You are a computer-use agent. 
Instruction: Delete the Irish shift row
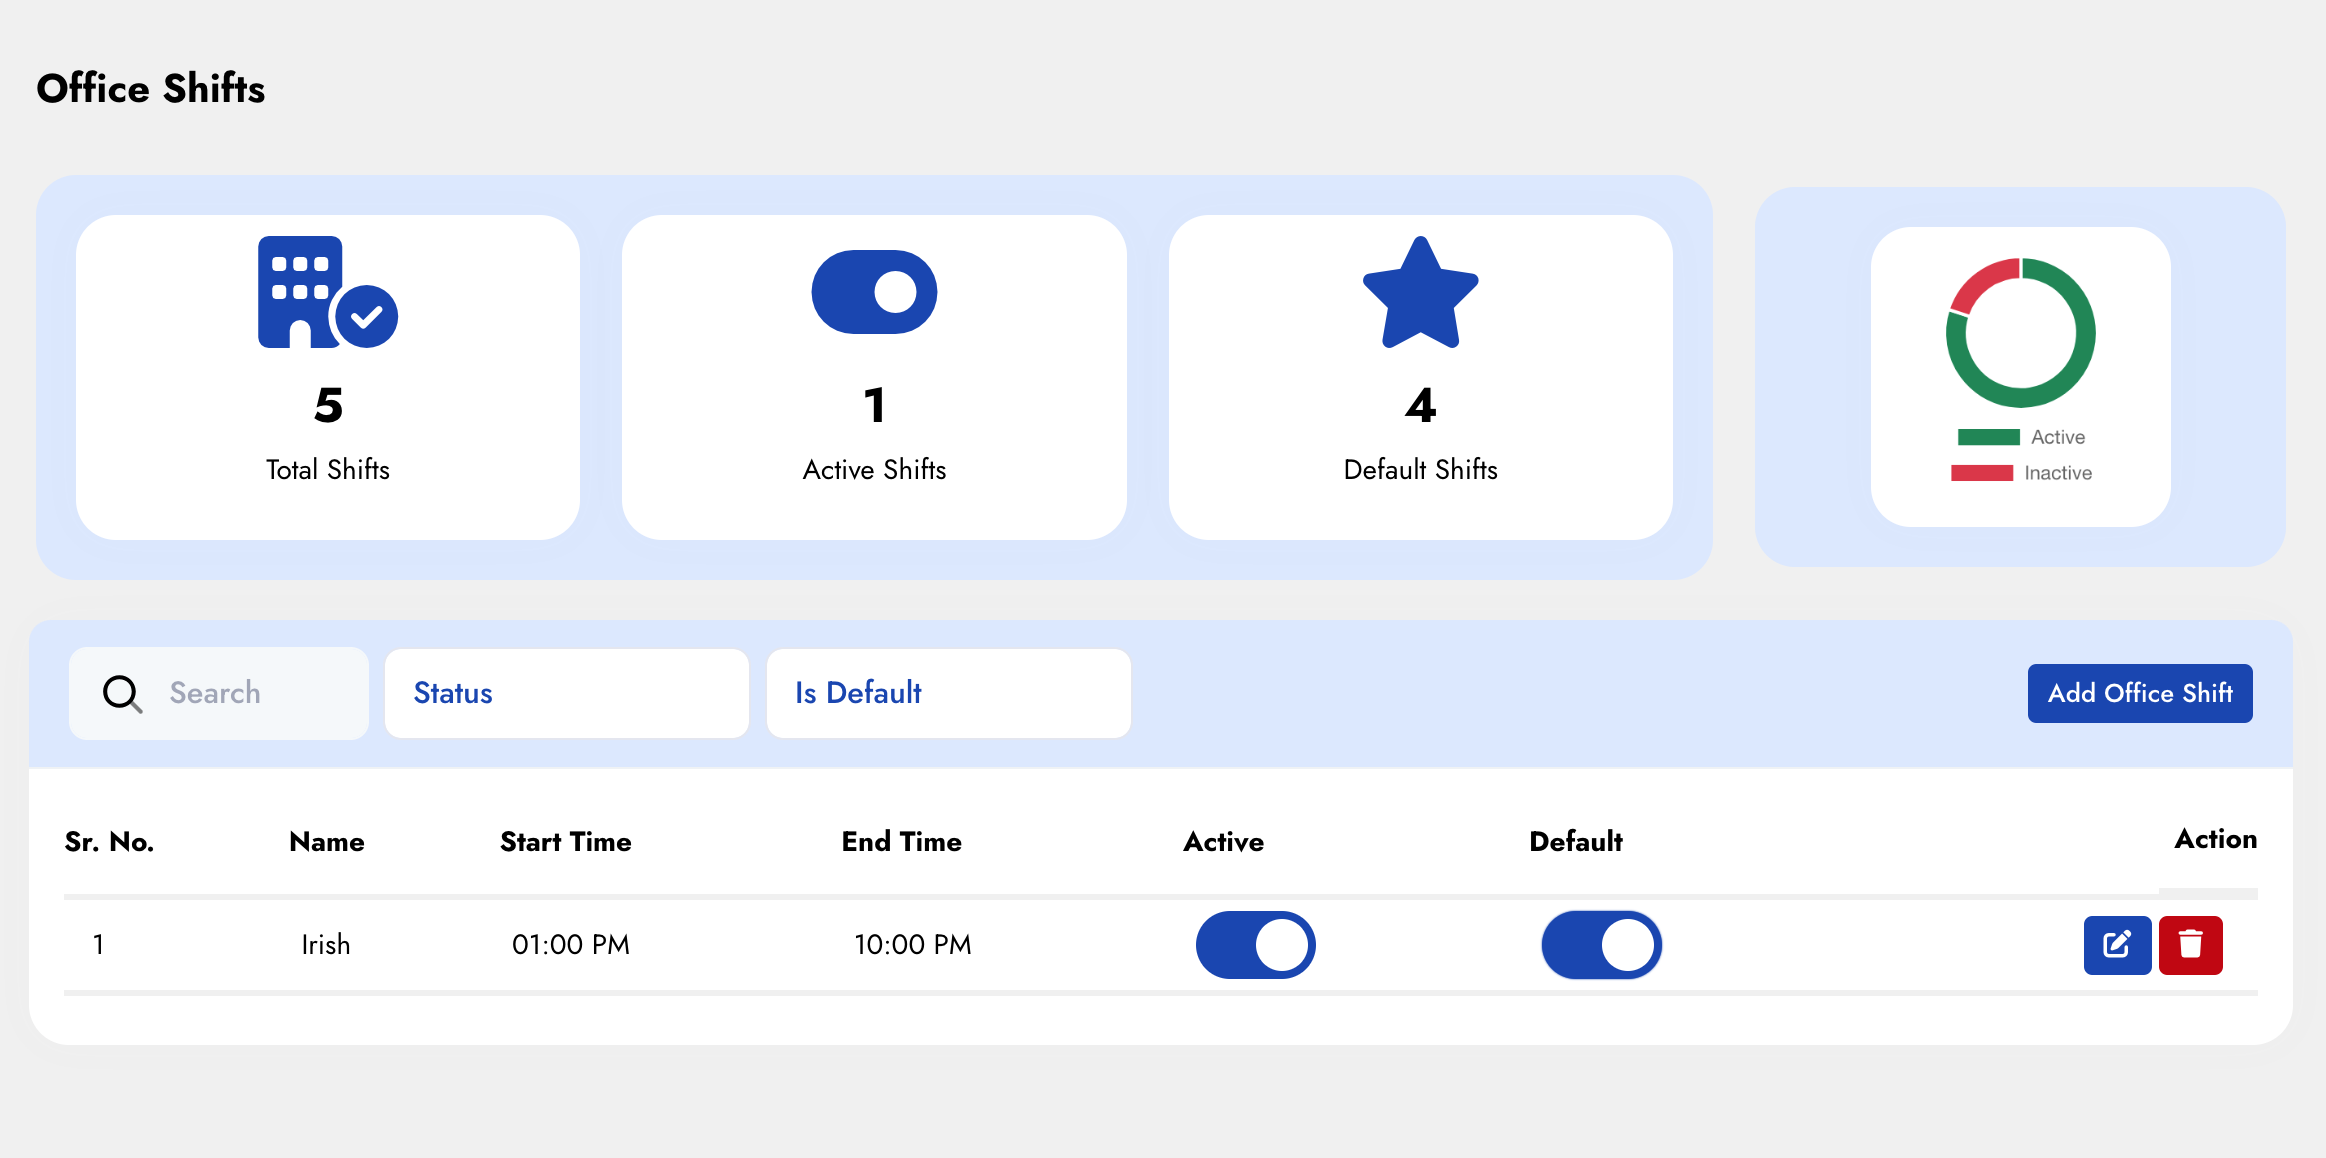point(2190,945)
